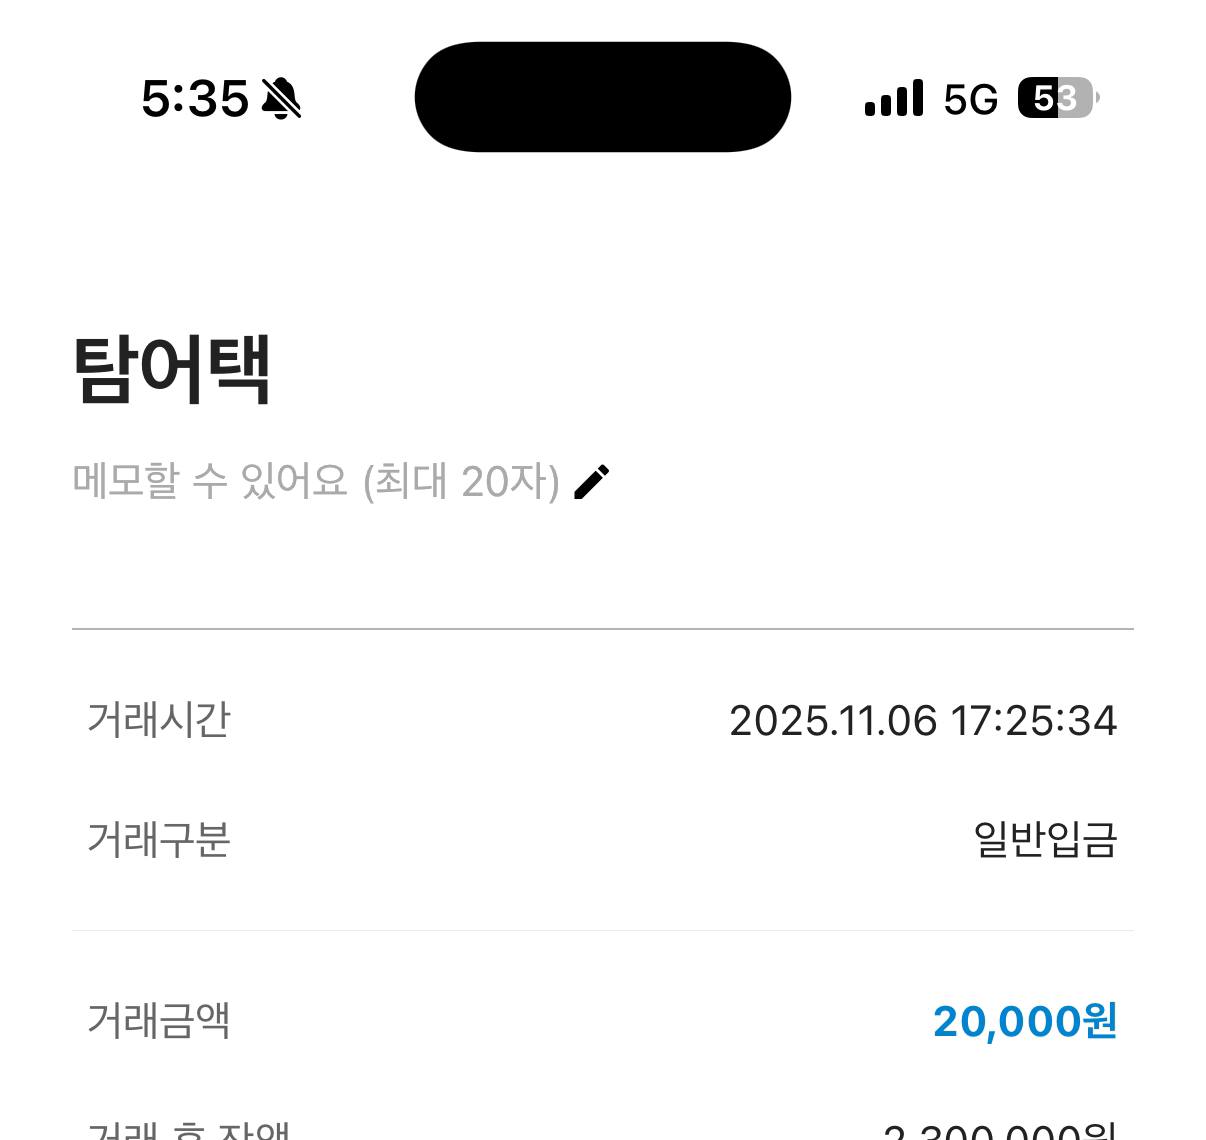
Task: Tap the memo placeholder text field
Action: [315, 482]
